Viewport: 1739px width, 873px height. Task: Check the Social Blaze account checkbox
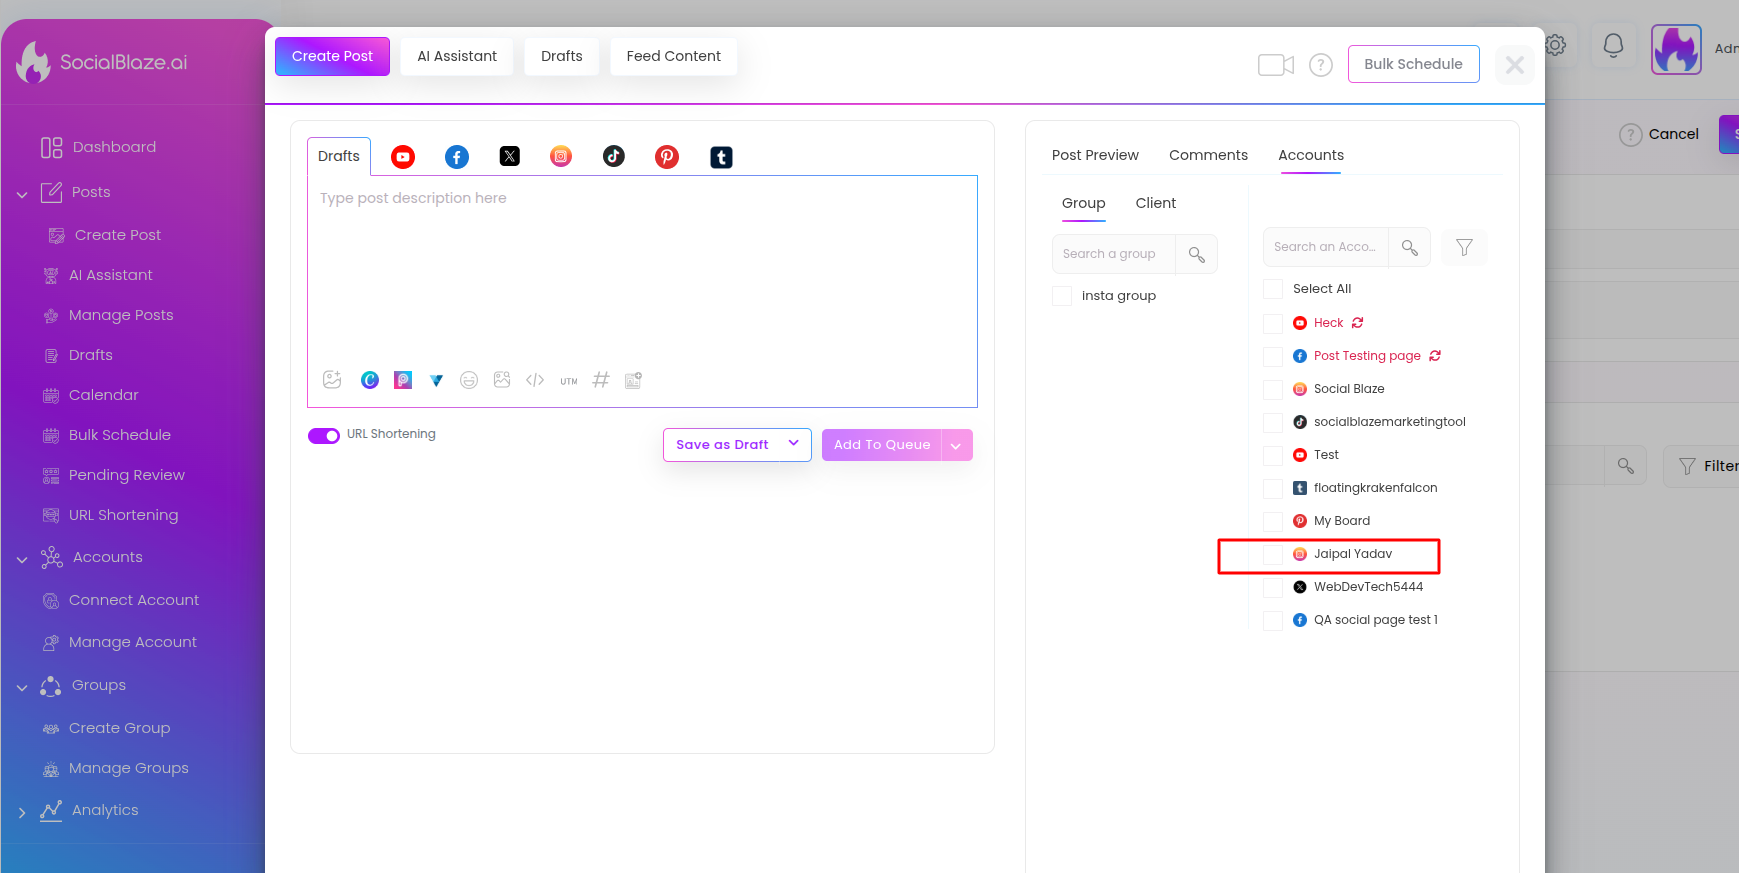(x=1273, y=389)
